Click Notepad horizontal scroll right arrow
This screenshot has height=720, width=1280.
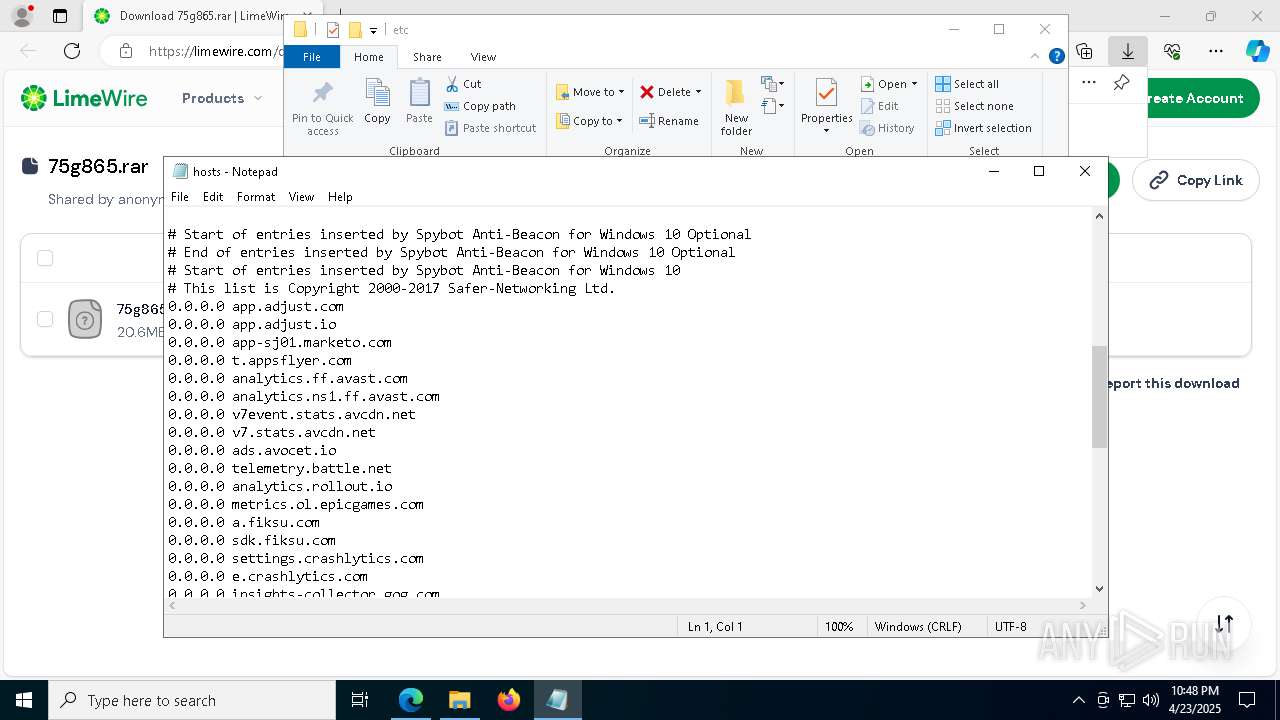tap(1082, 605)
